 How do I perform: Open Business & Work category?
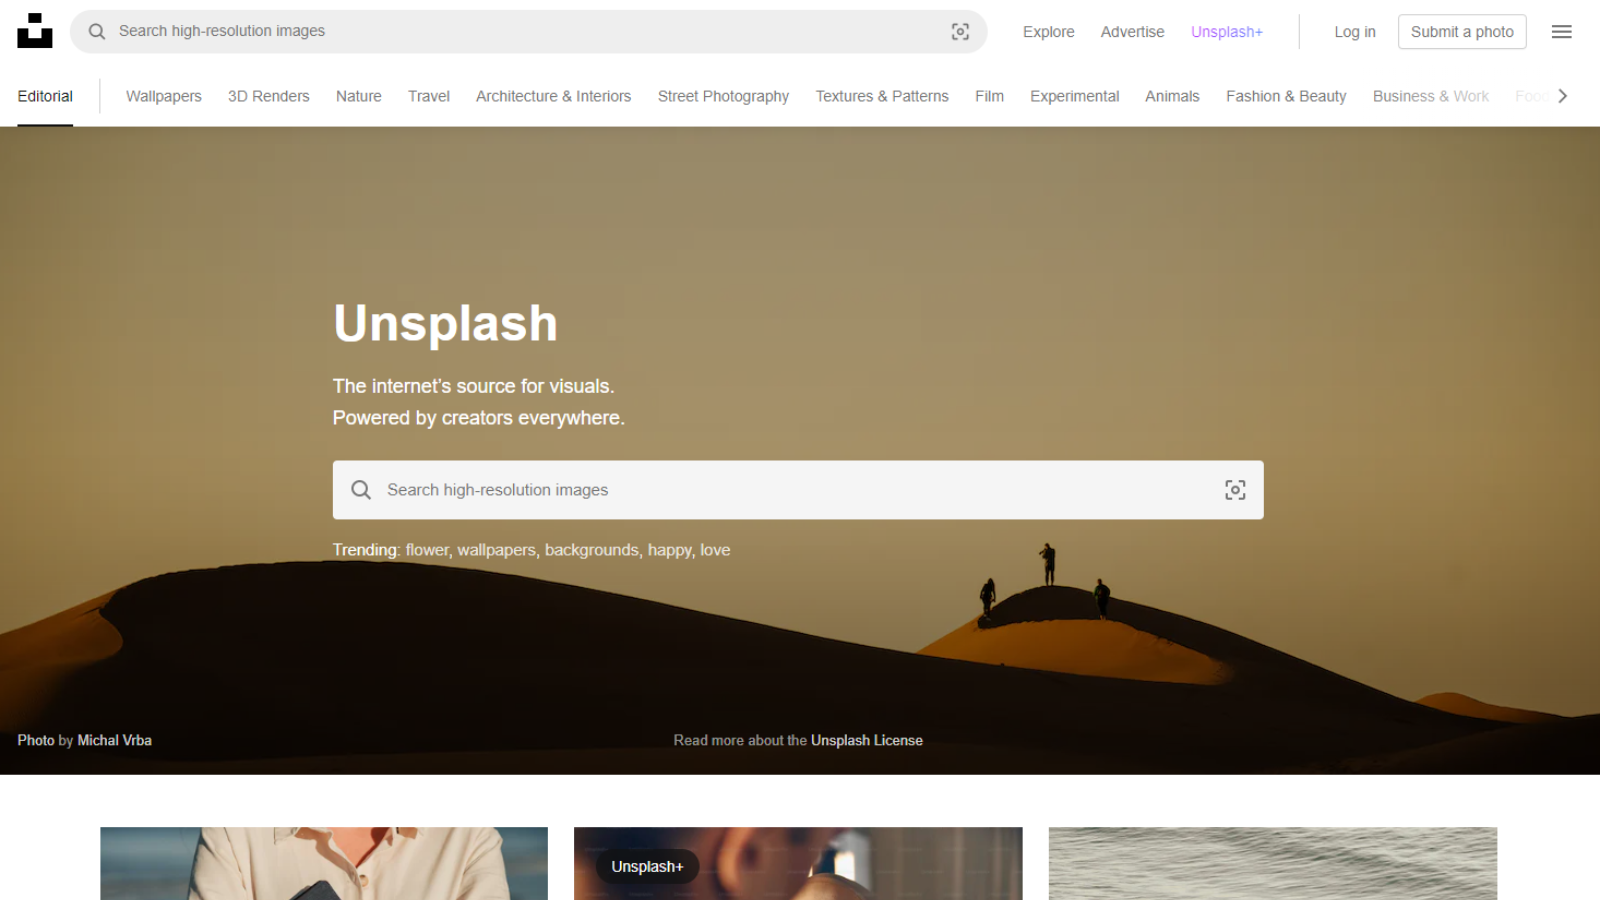pyautogui.click(x=1431, y=96)
